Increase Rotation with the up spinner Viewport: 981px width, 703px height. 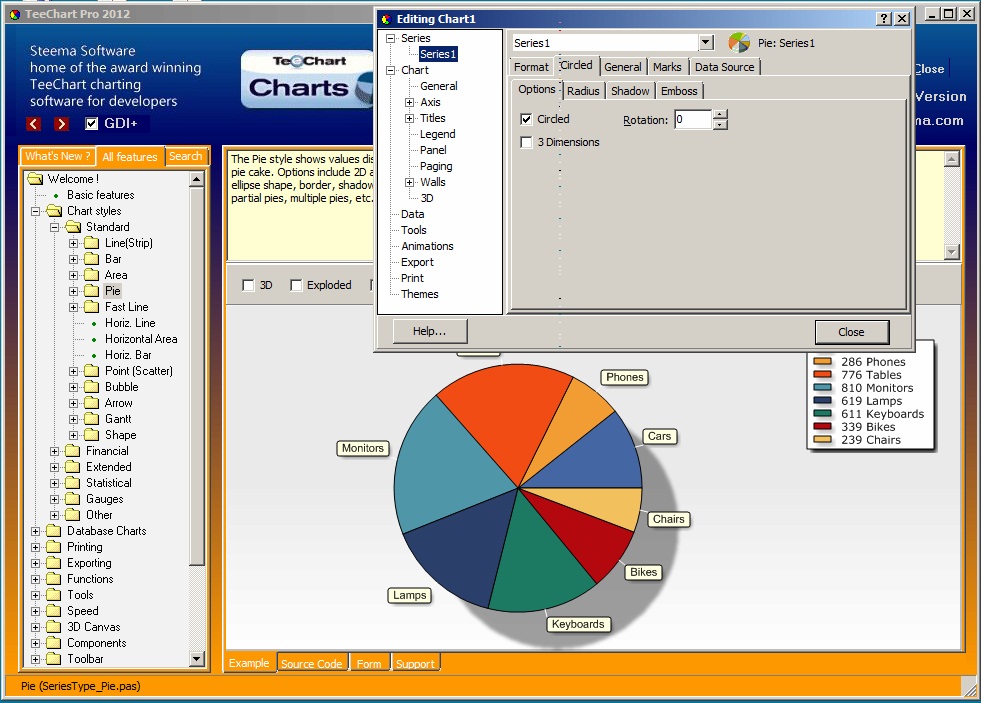(720, 114)
